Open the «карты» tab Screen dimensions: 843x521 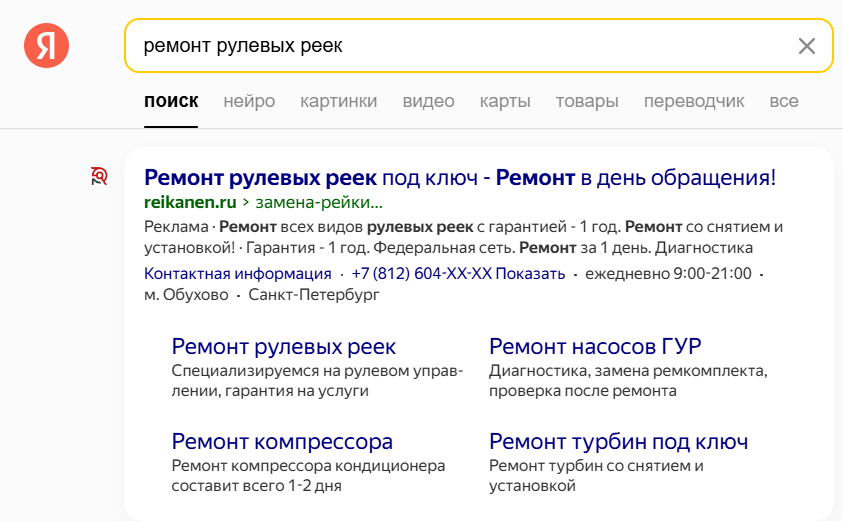pos(505,101)
